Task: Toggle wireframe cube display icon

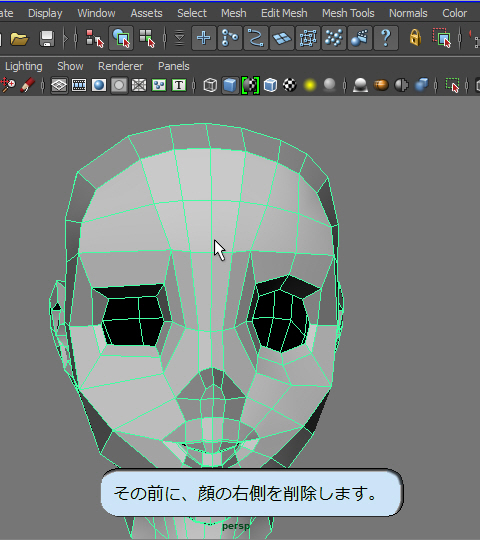Action: tap(210, 85)
